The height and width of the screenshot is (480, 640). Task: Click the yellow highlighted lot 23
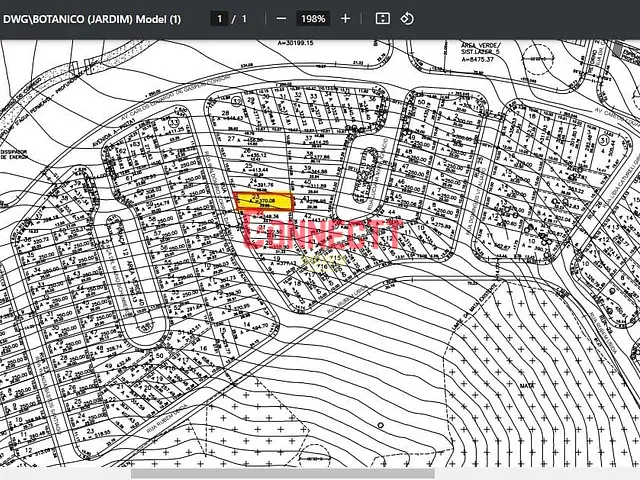pos(264,202)
